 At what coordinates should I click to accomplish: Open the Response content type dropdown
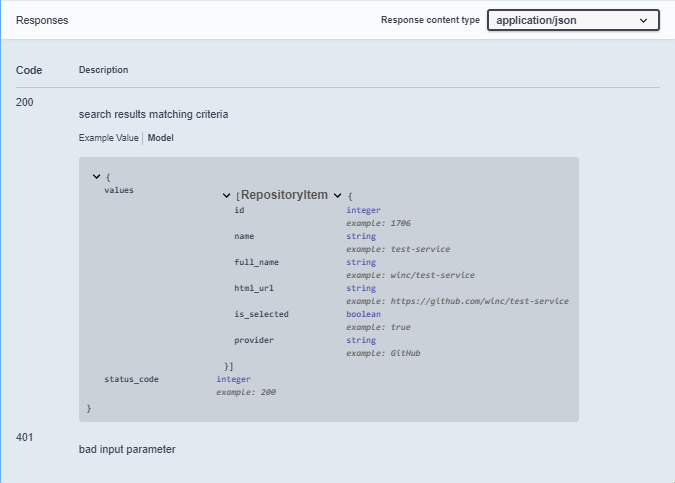[573, 20]
